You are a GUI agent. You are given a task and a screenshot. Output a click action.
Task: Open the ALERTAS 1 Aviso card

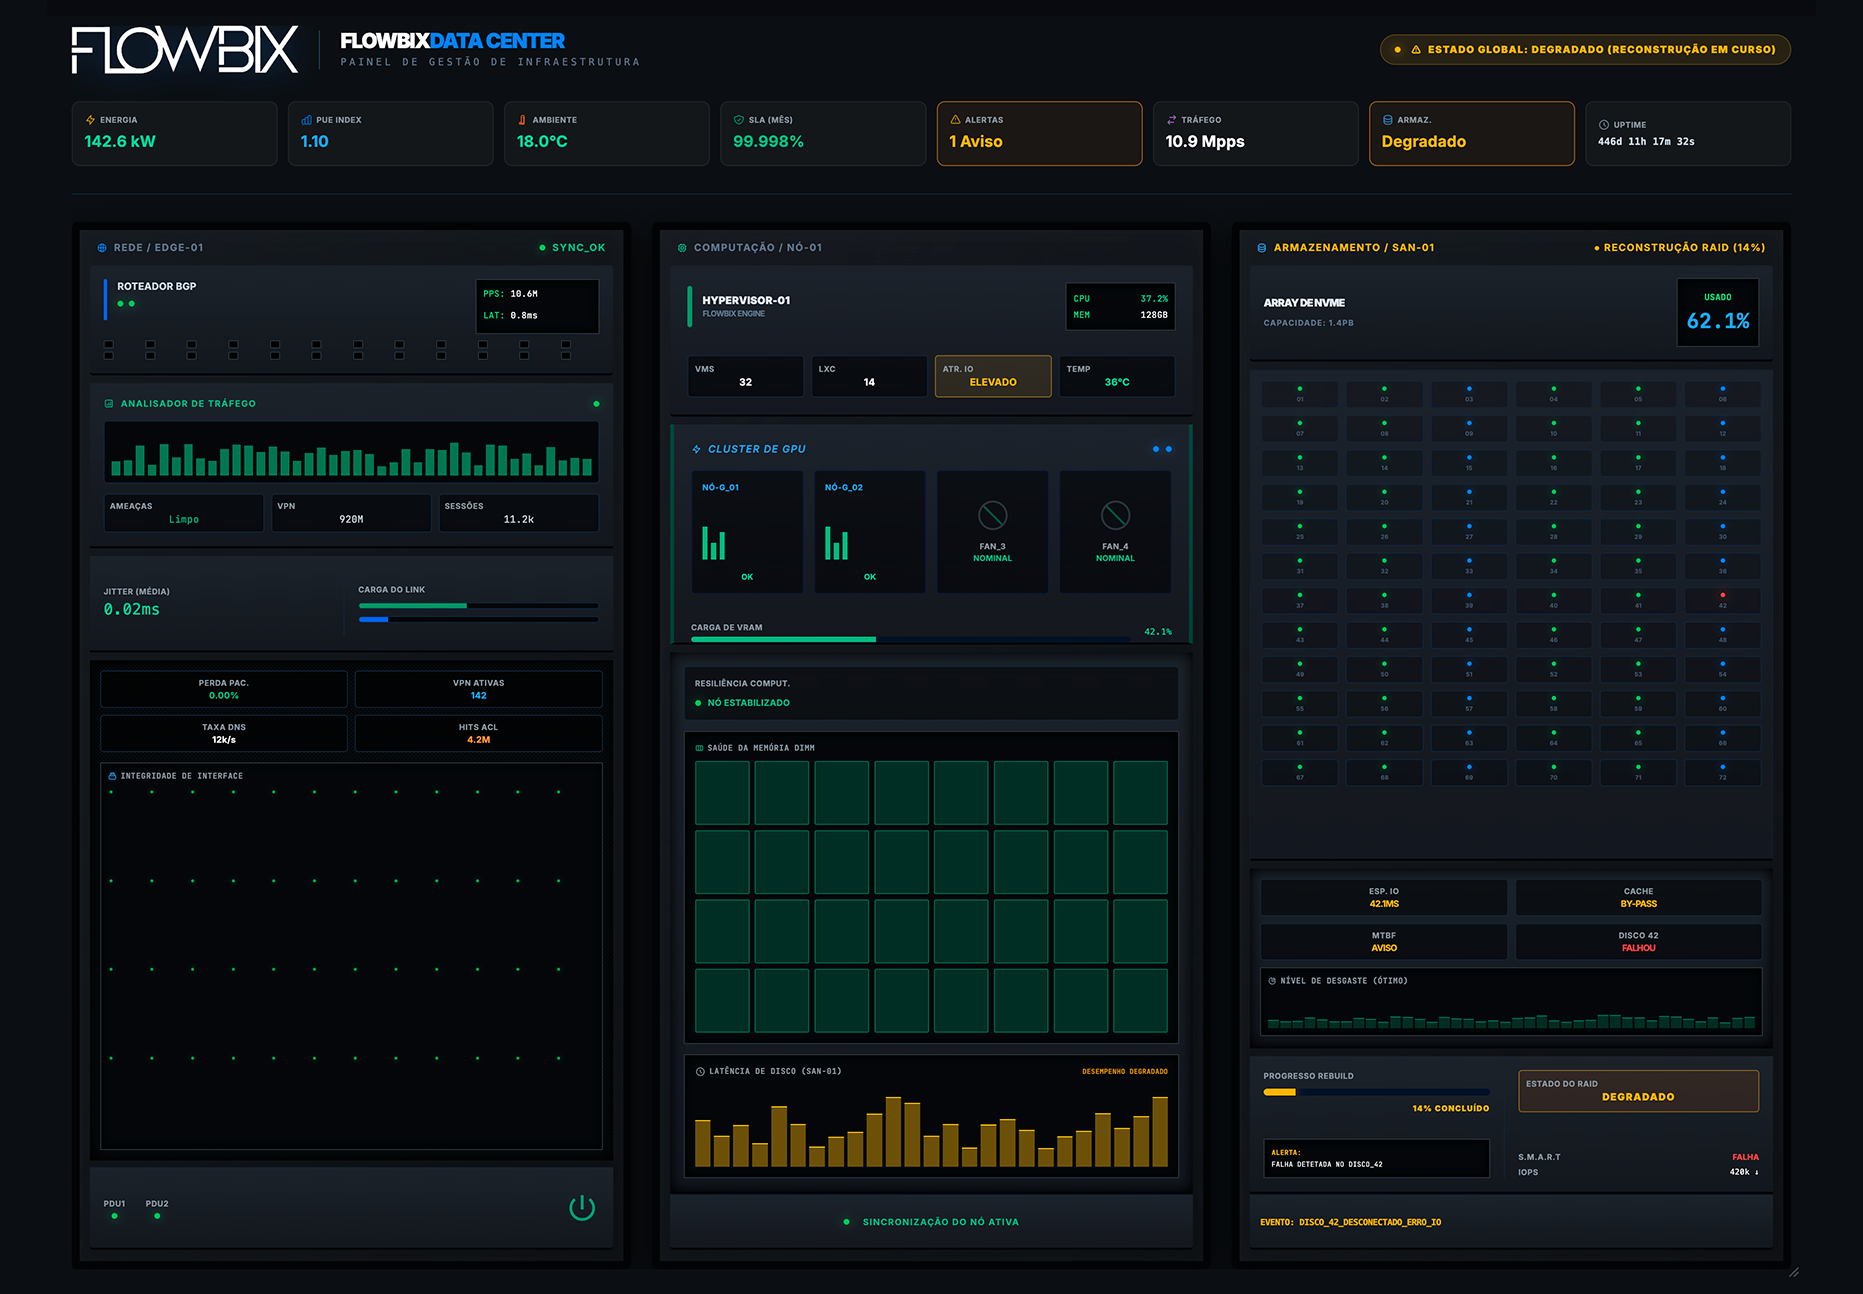[x=1039, y=133]
